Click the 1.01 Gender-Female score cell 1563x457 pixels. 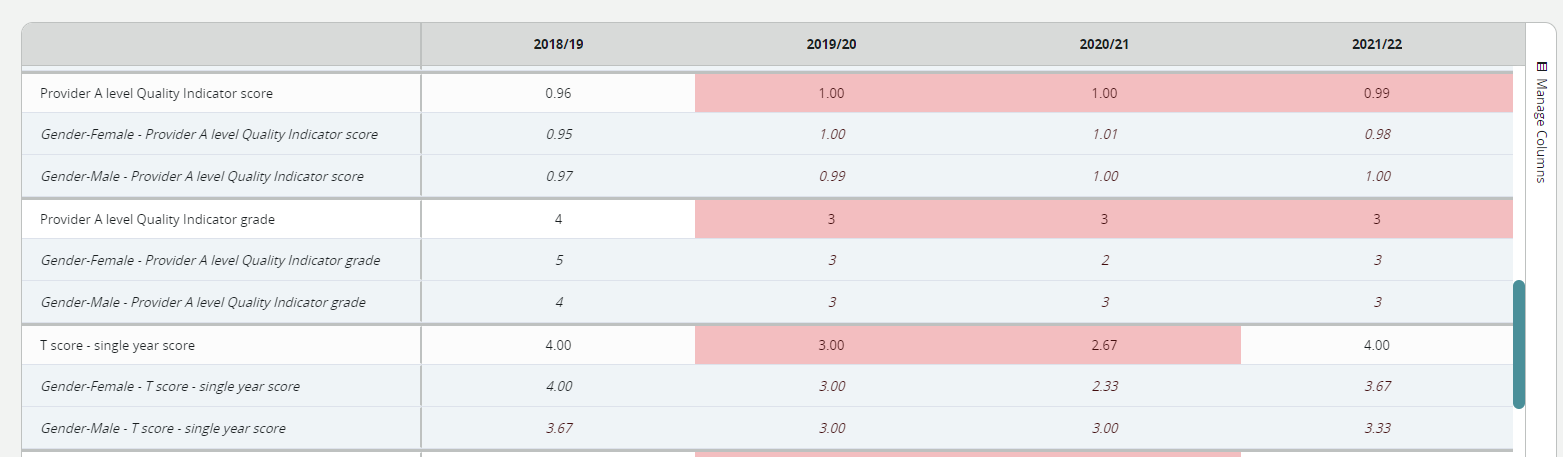1104,134
